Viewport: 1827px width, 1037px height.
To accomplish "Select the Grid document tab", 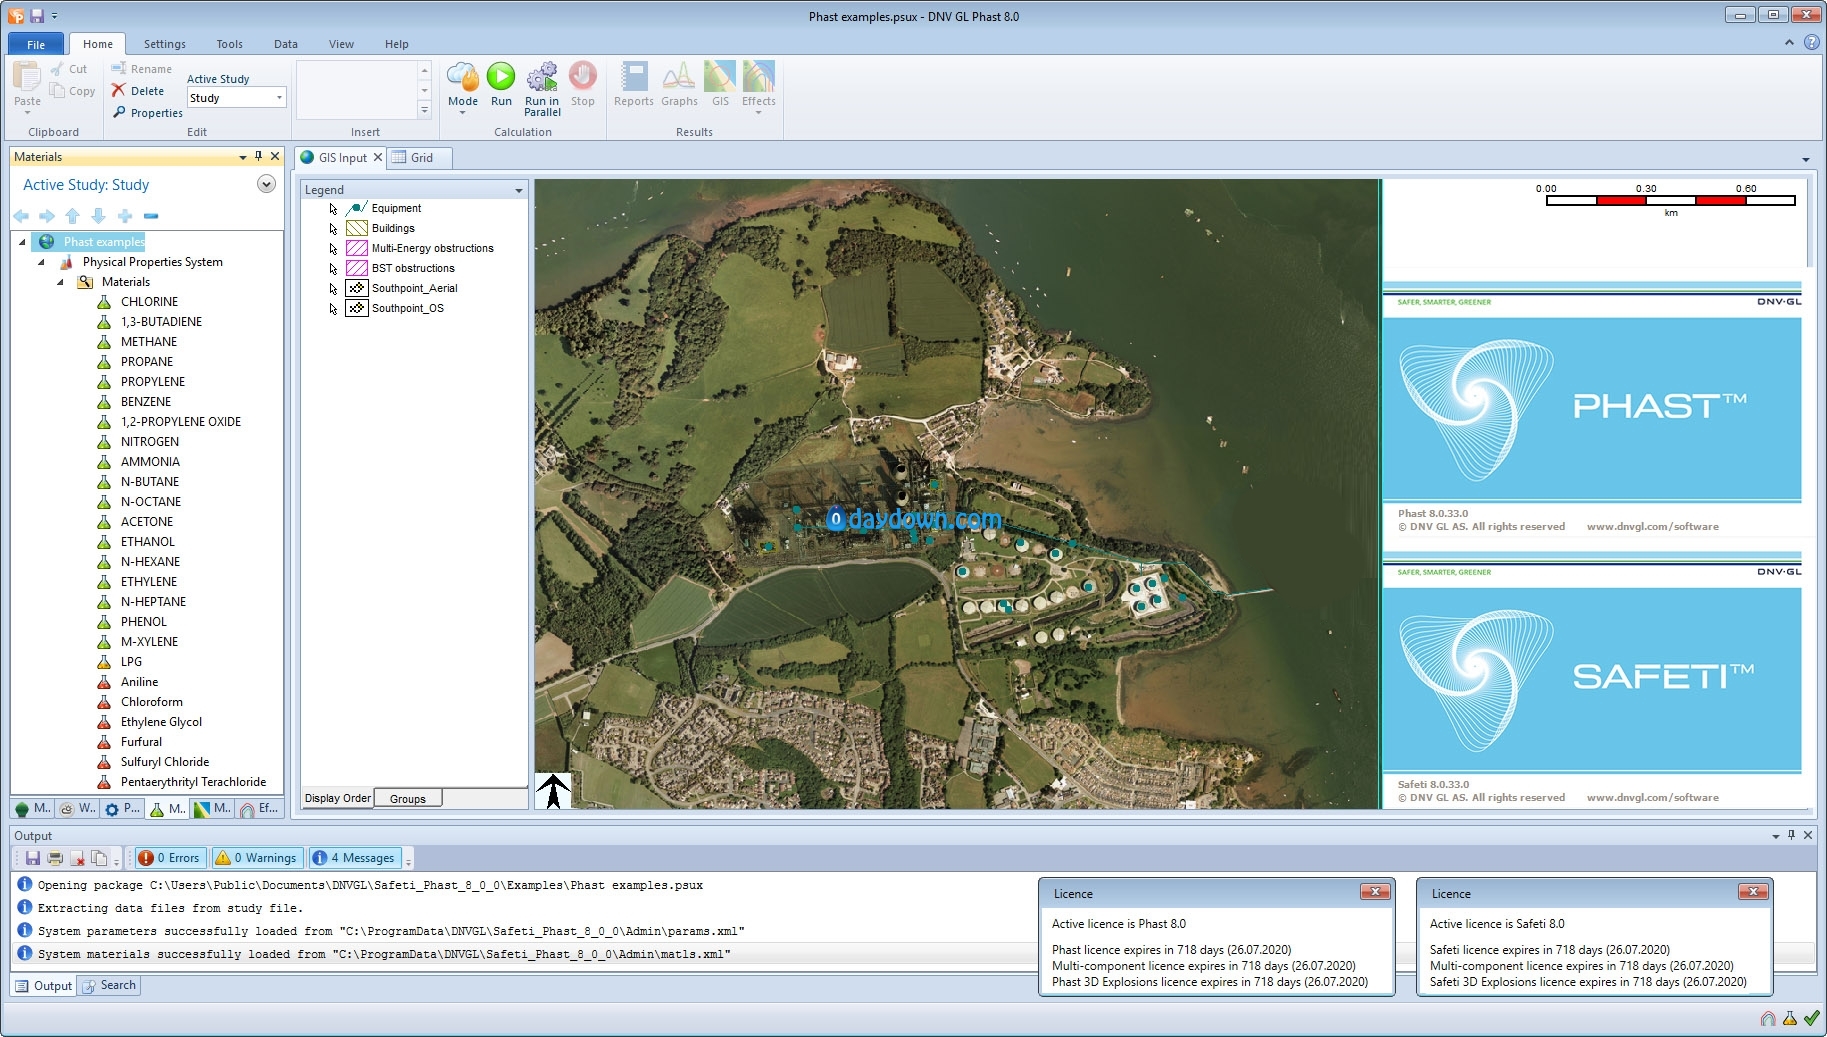I will point(422,158).
